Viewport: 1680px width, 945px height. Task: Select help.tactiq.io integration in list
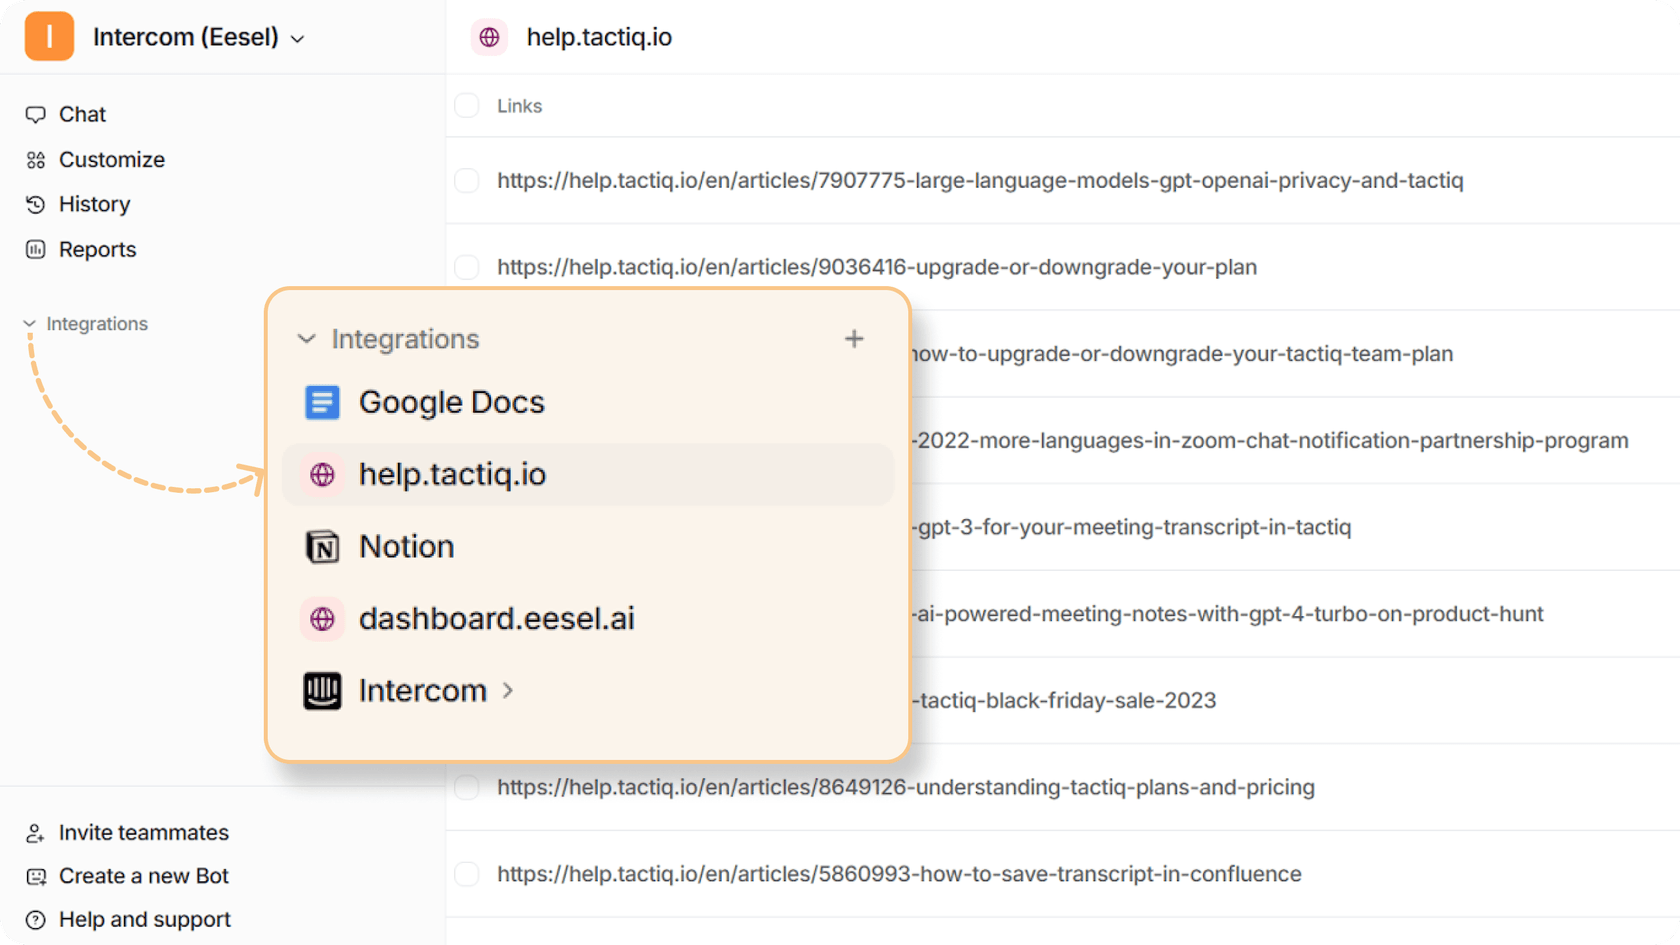coord(587,474)
